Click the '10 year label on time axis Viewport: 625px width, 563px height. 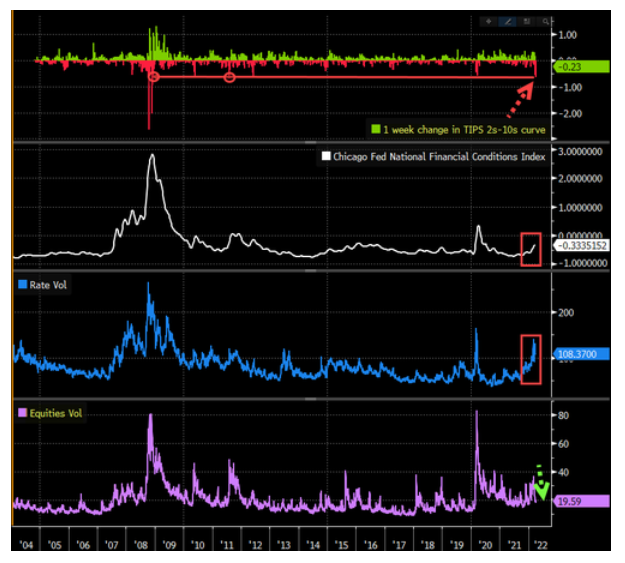tap(198, 545)
